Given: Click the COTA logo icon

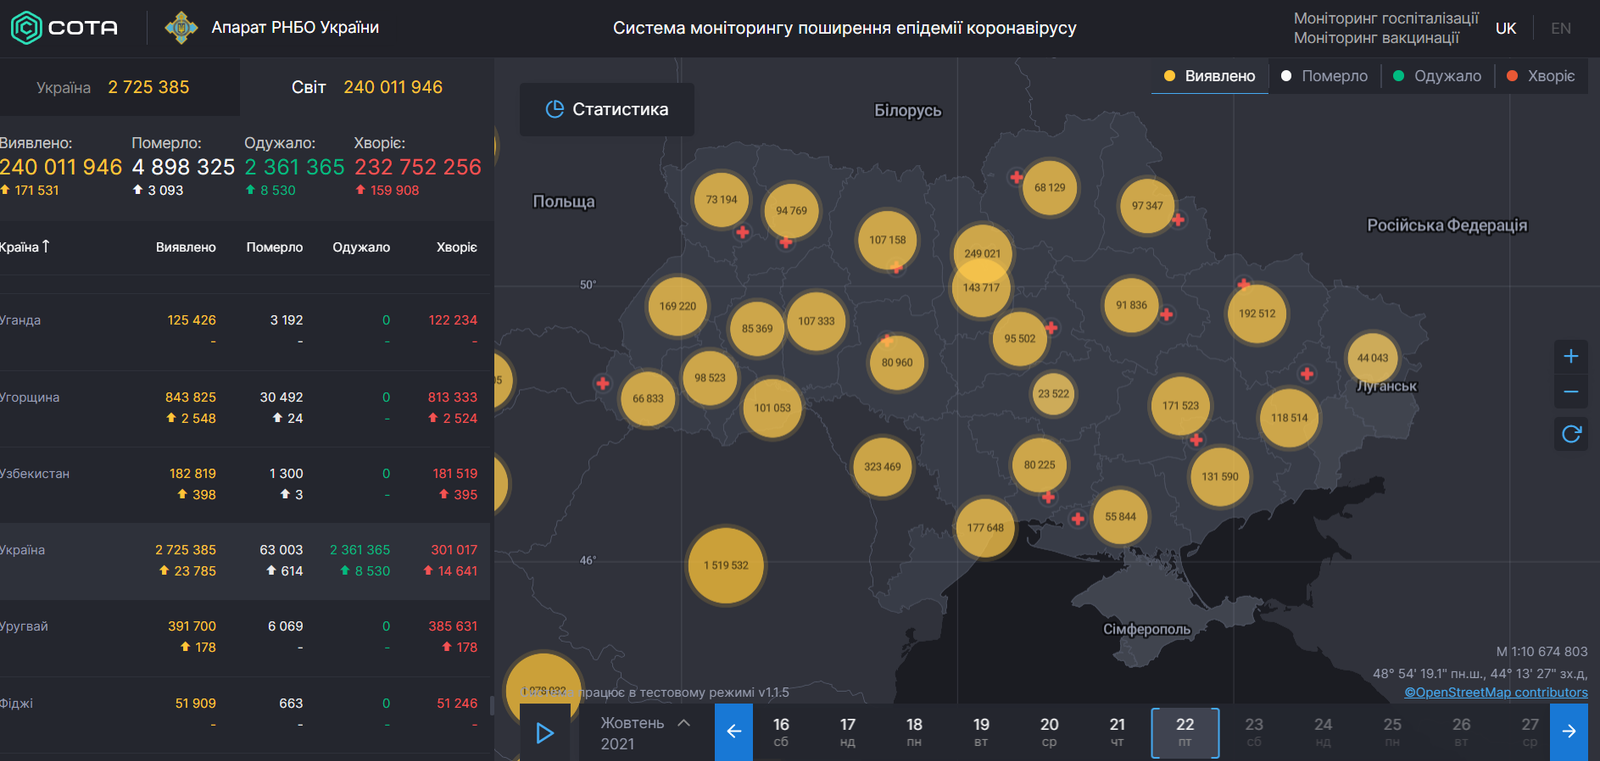Looking at the screenshot, I should pyautogui.click(x=26, y=28).
